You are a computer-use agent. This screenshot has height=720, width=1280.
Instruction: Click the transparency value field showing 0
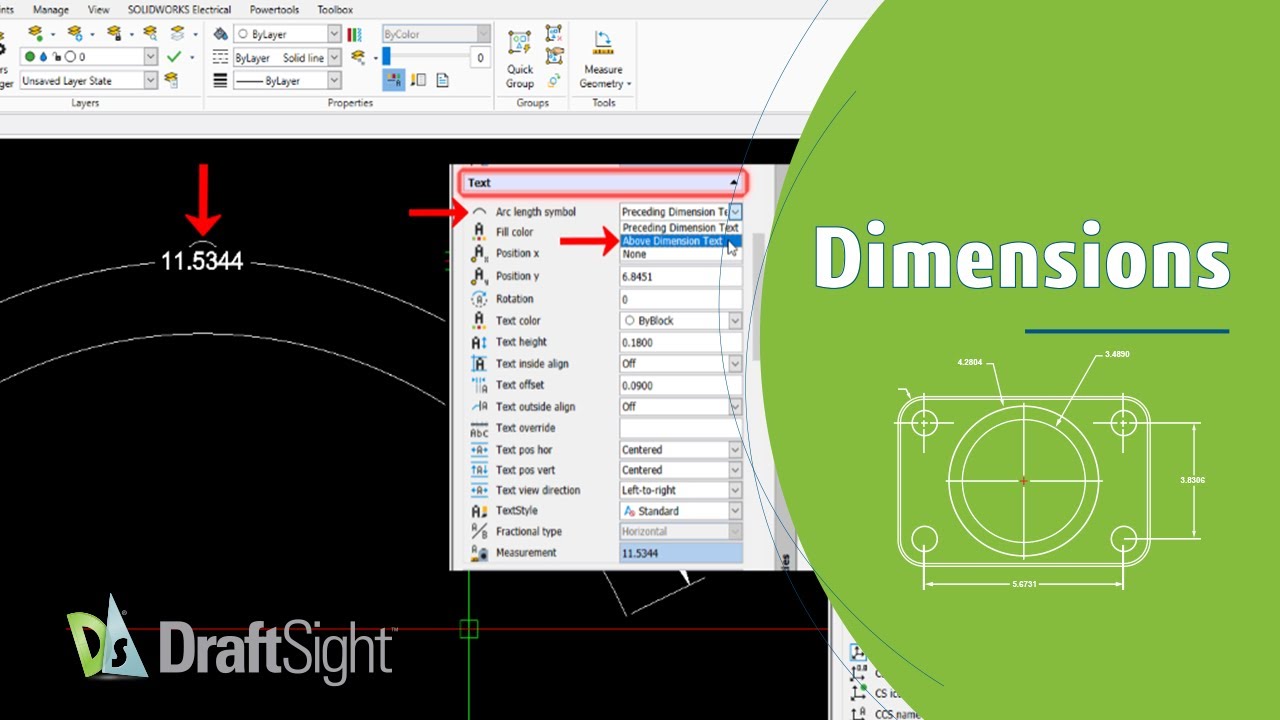point(481,58)
